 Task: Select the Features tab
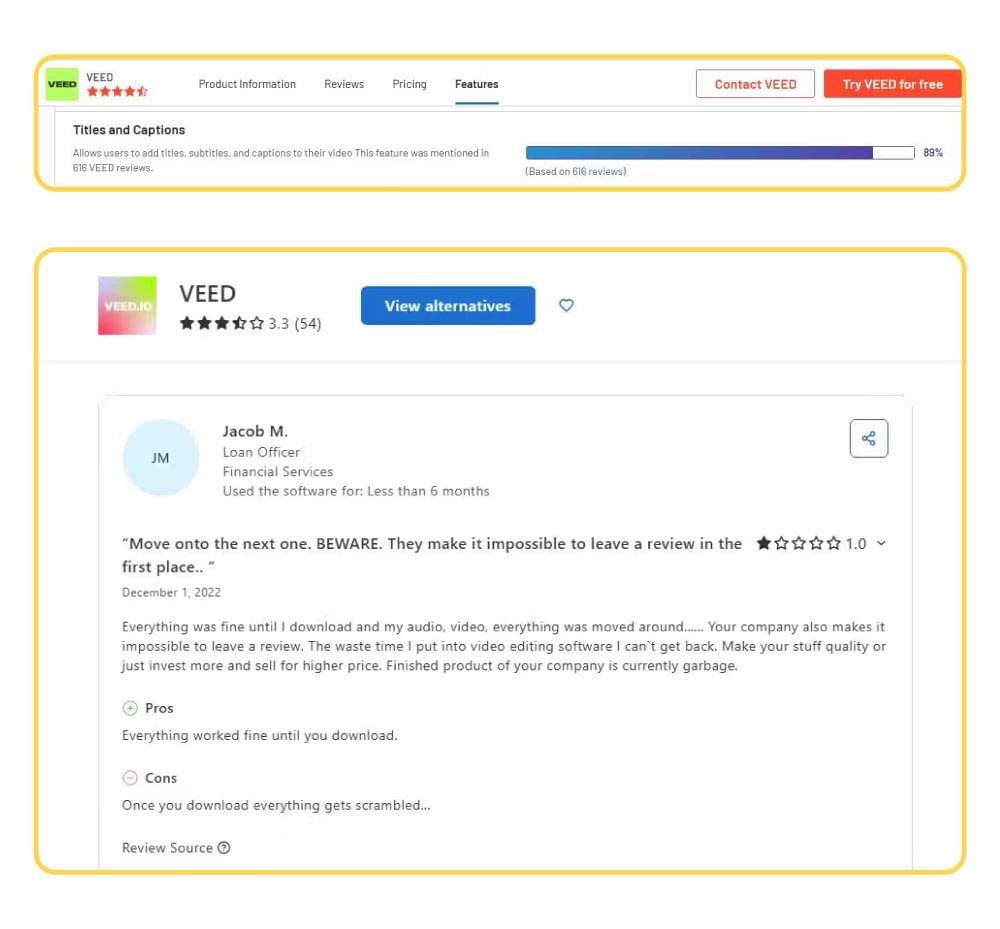tap(476, 84)
